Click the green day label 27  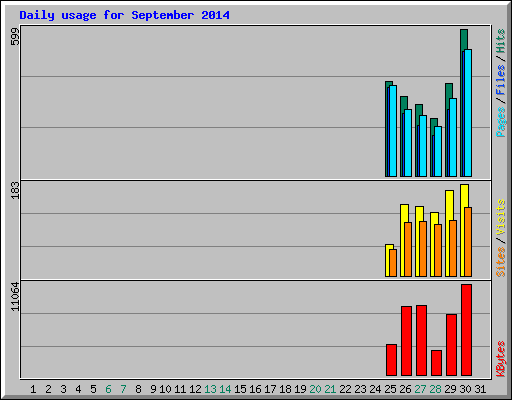tap(420, 389)
